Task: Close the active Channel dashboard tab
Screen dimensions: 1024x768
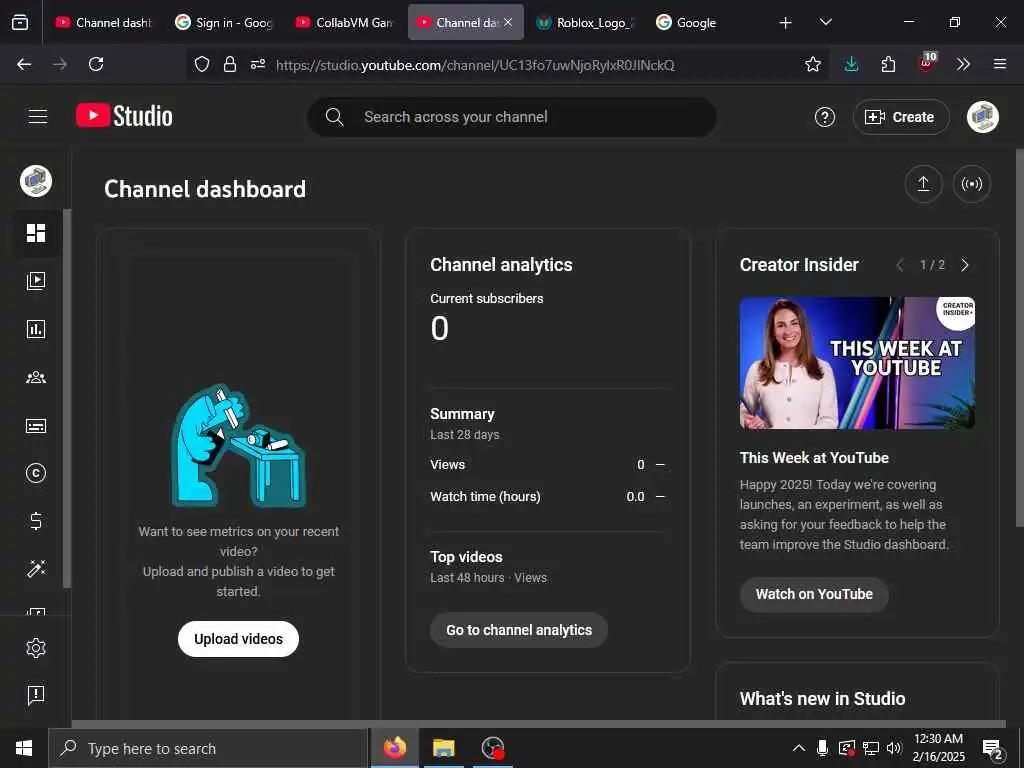Action: 508,23
